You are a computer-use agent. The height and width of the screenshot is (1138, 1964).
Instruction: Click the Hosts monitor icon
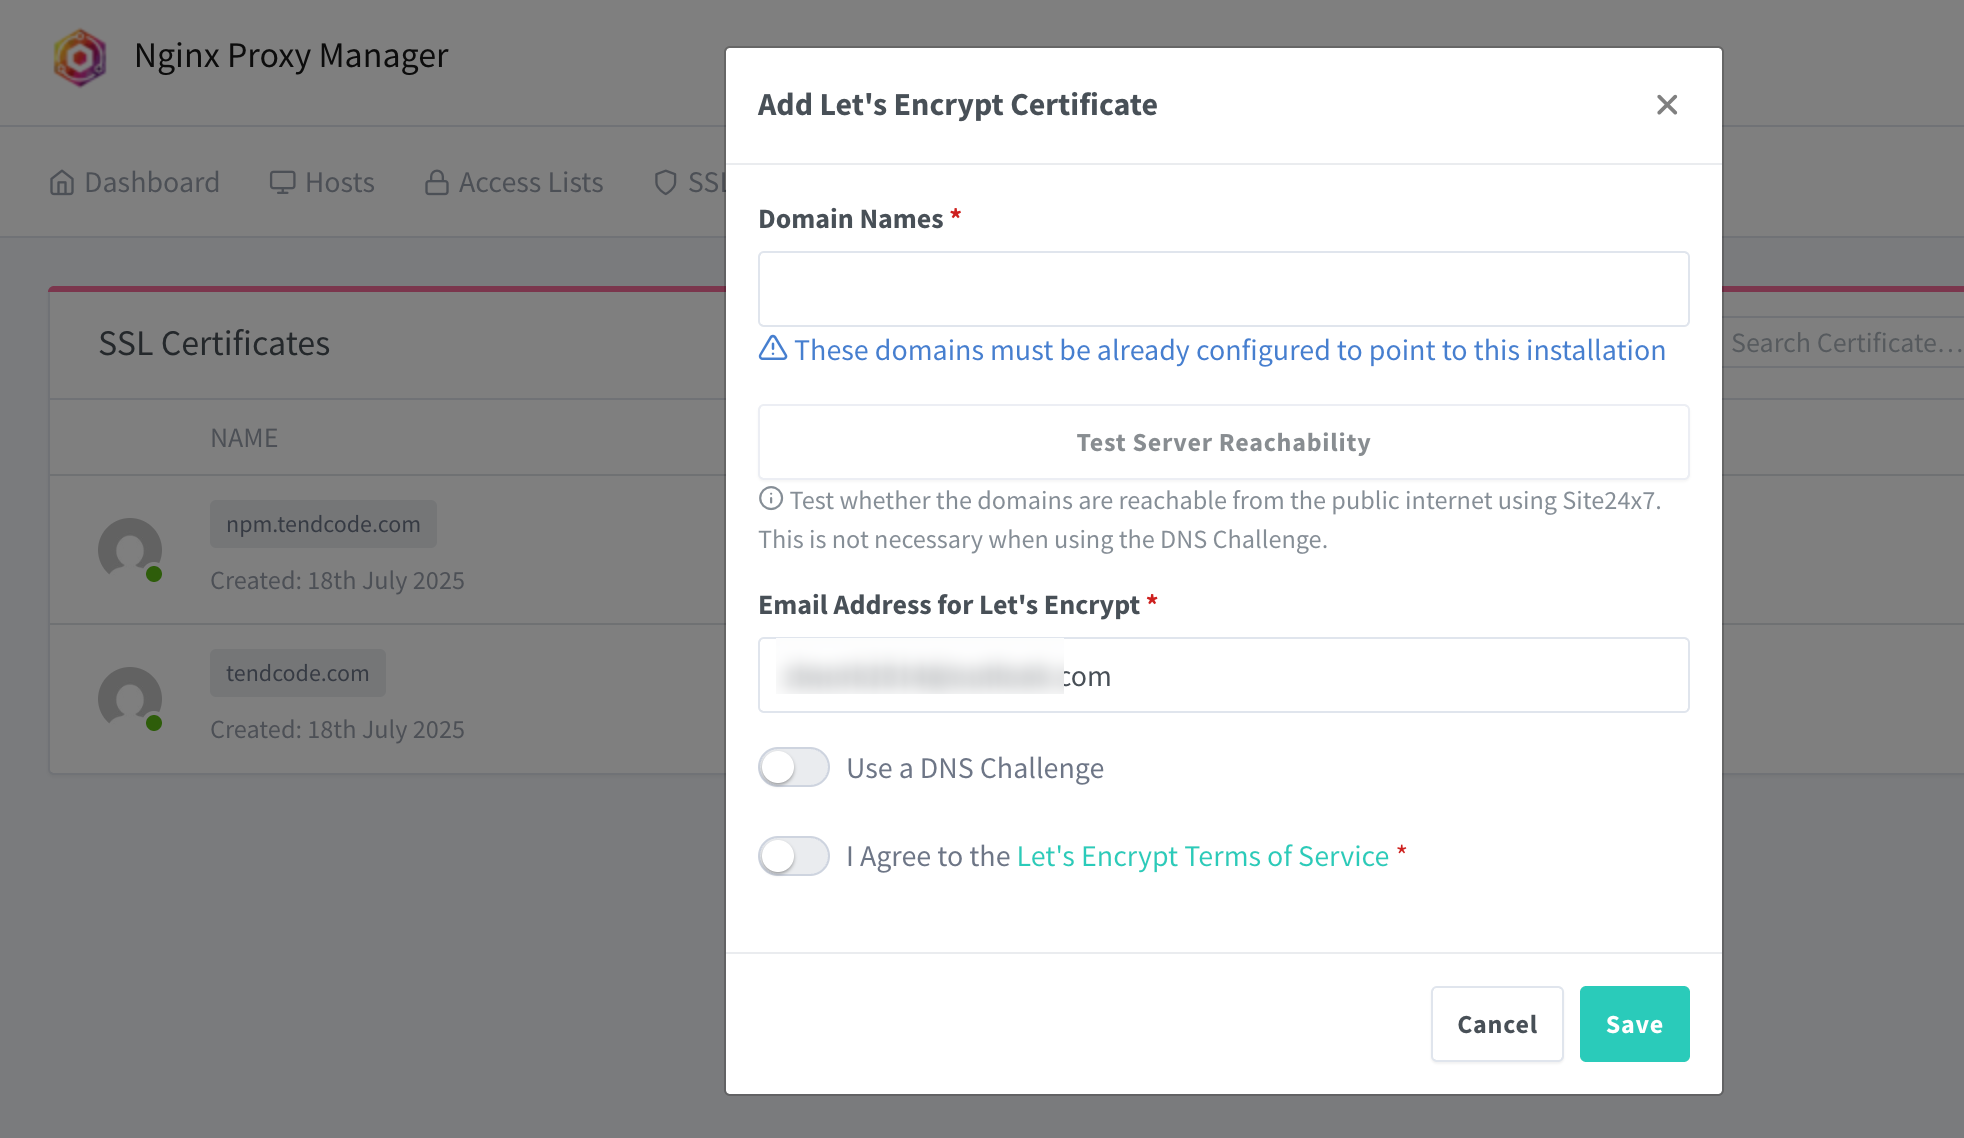click(x=282, y=182)
